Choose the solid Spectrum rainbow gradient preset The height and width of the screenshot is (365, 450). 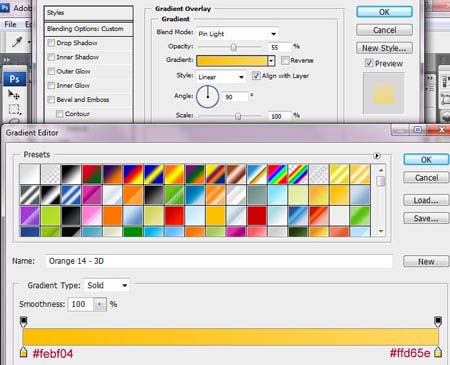[x=278, y=174]
